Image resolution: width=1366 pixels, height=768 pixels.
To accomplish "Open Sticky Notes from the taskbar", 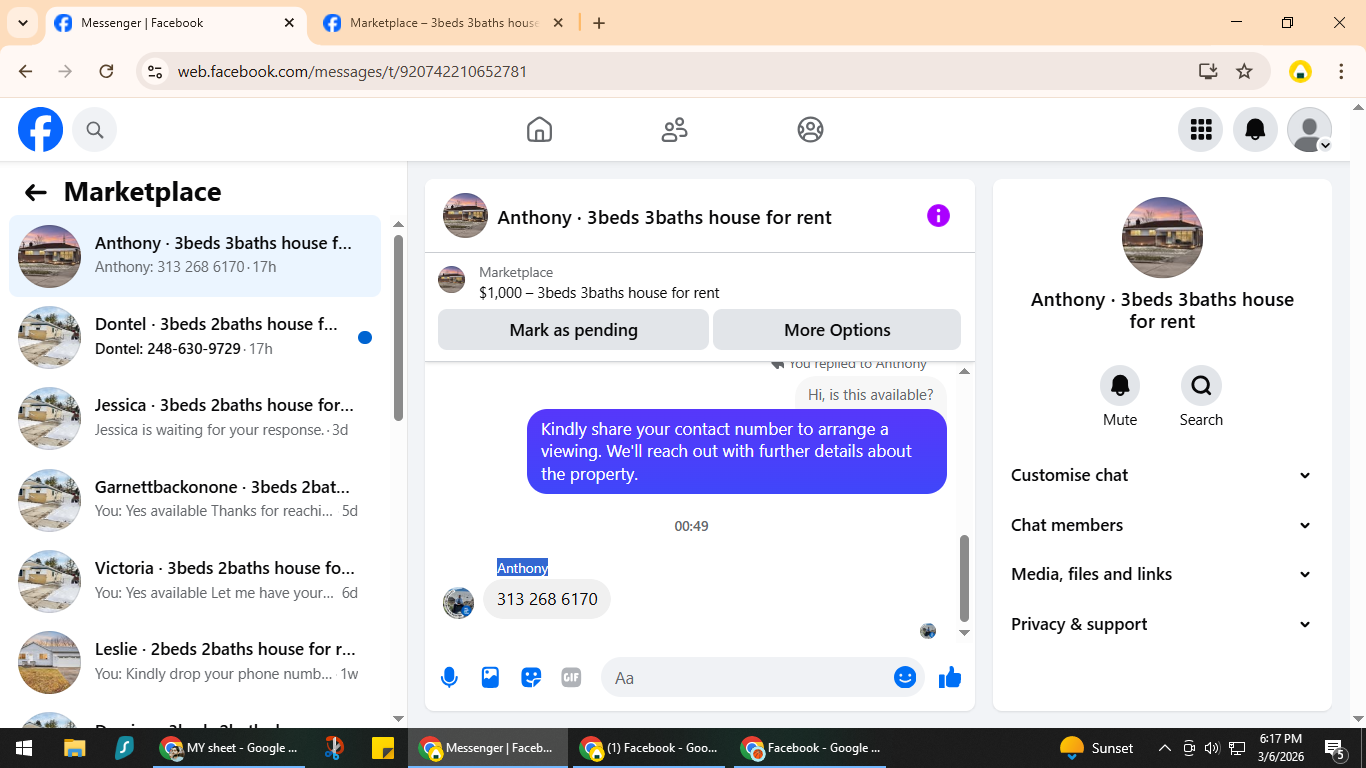I will tap(382, 748).
